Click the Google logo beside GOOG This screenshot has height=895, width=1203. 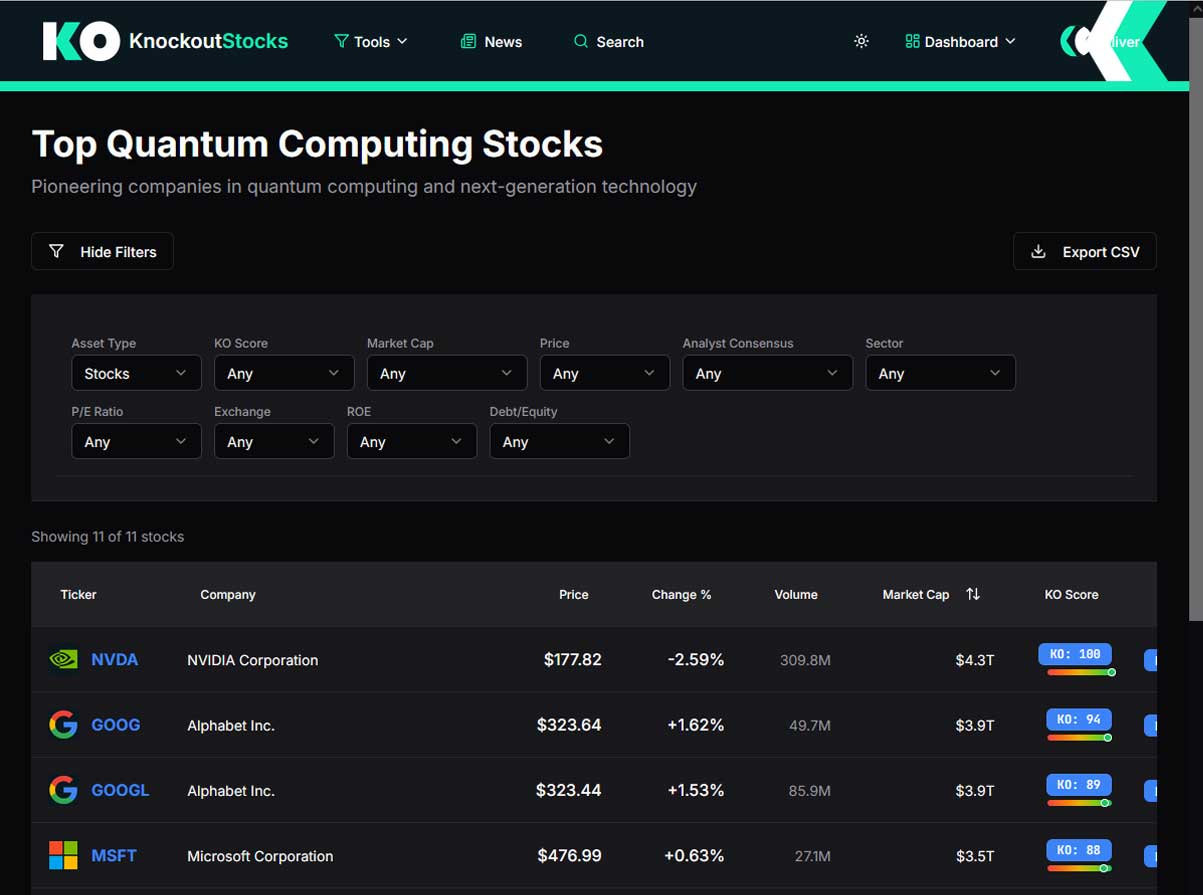click(62, 724)
